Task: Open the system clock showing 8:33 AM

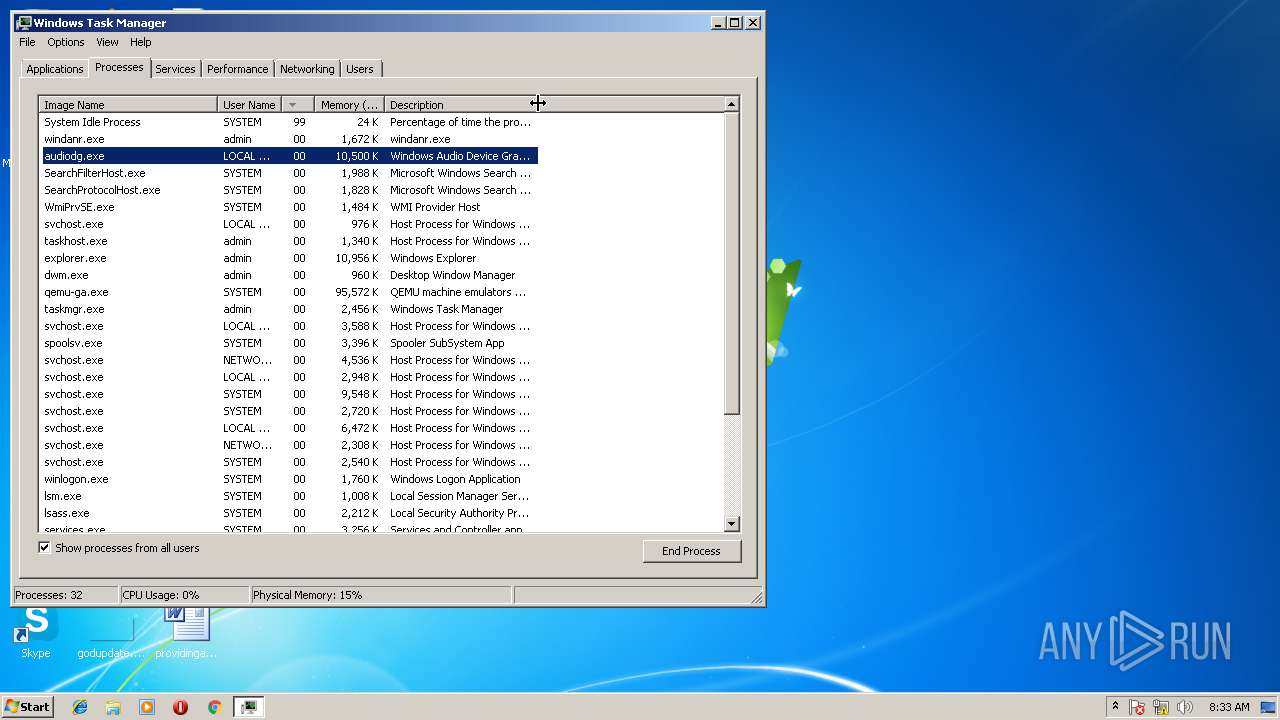Action: 1228,707
